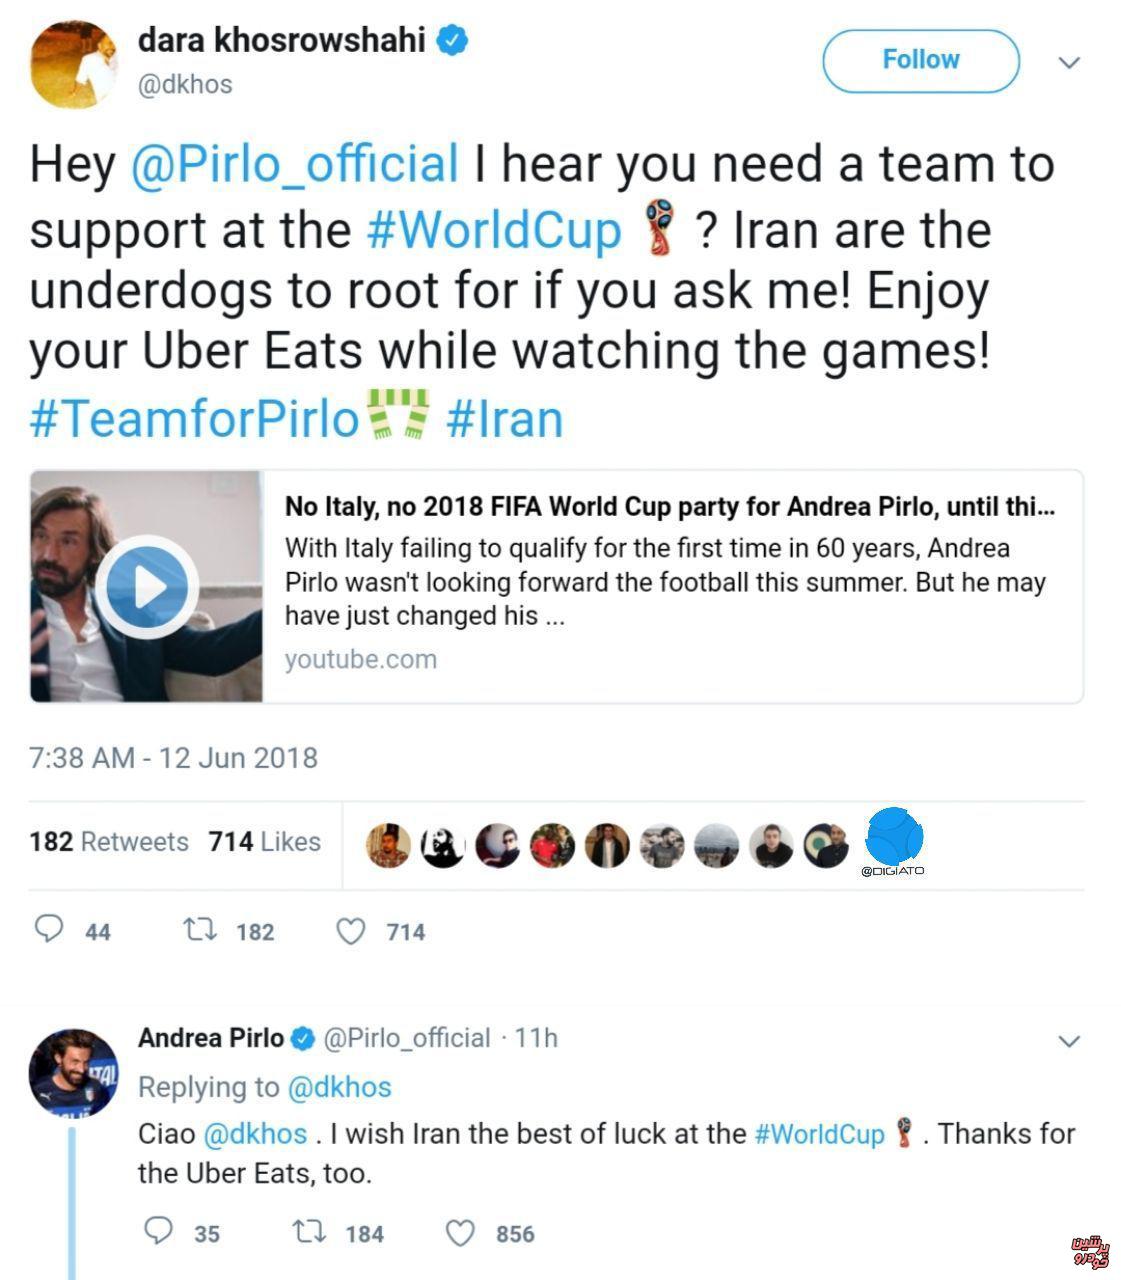Open the youtube.com link card title
Screen dimensions: 1121x1280
669,507
